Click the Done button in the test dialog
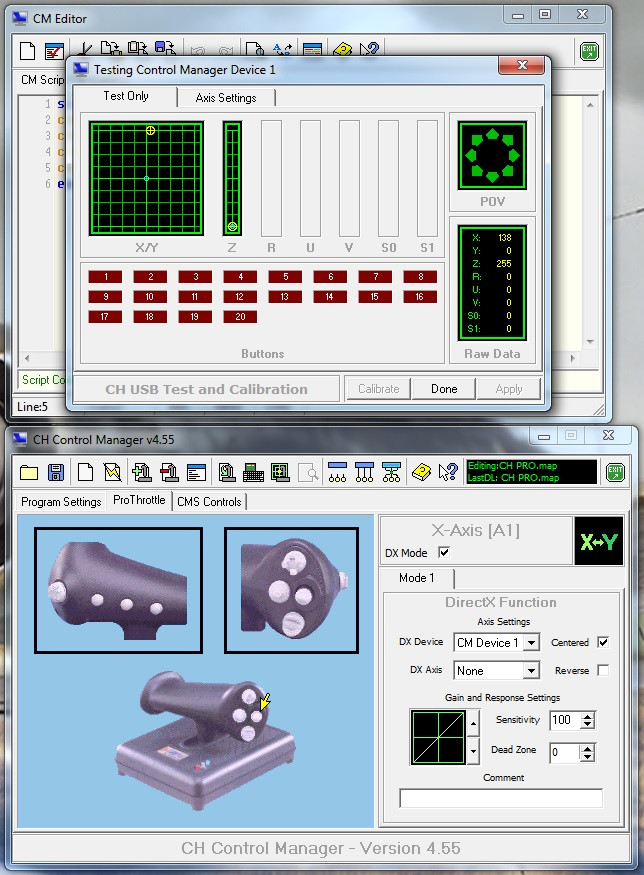Image resolution: width=644 pixels, height=875 pixels. tap(444, 389)
